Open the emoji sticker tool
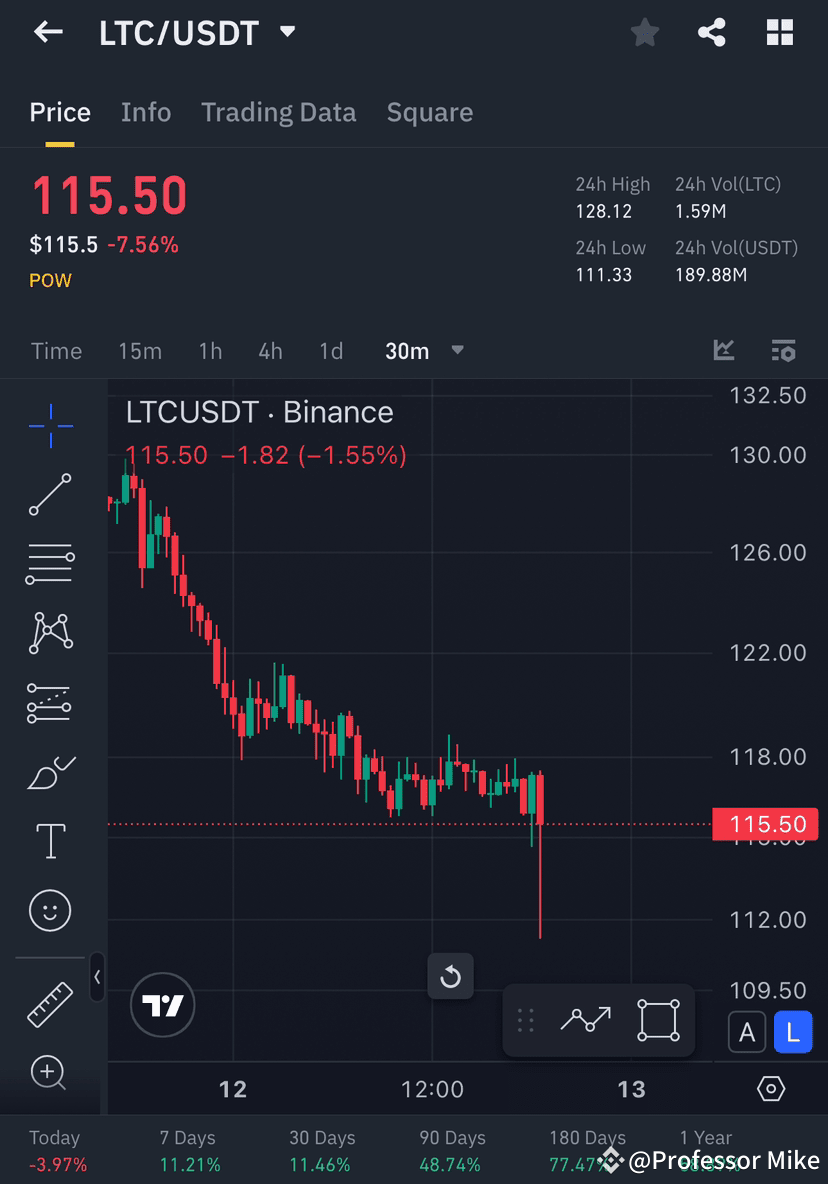Screen dimensions: 828x1184 pos(49,910)
